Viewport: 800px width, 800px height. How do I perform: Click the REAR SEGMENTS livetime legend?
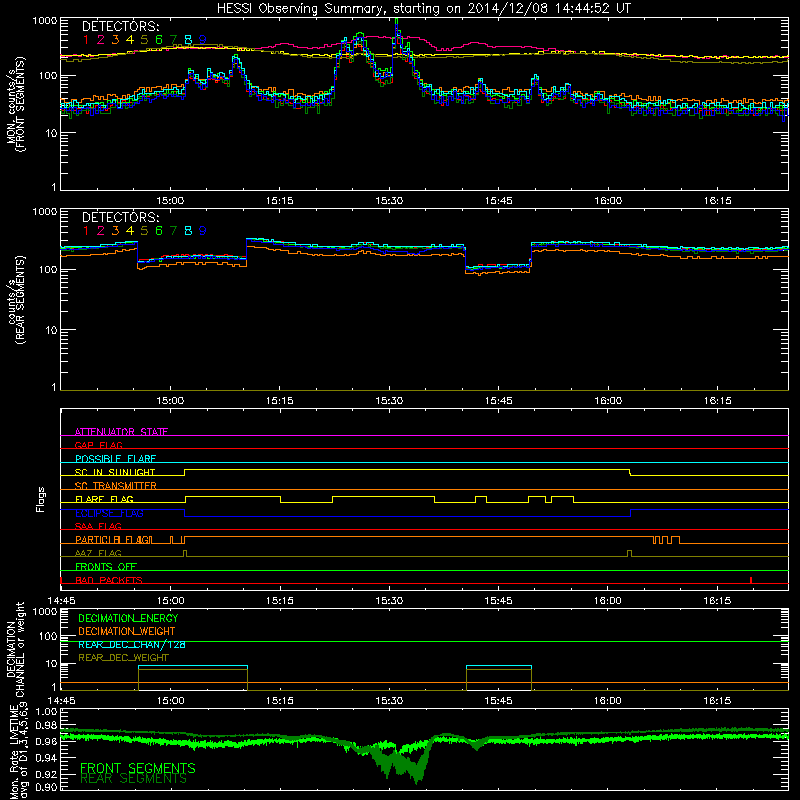pos(133,779)
